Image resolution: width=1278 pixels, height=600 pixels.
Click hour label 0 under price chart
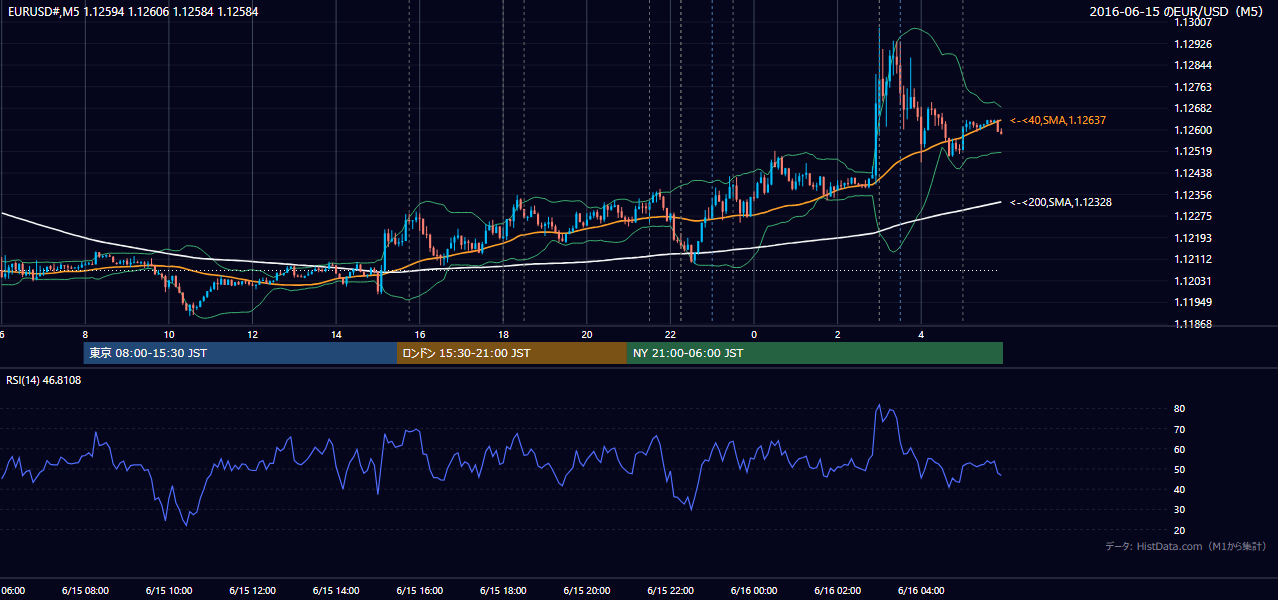tap(754, 334)
